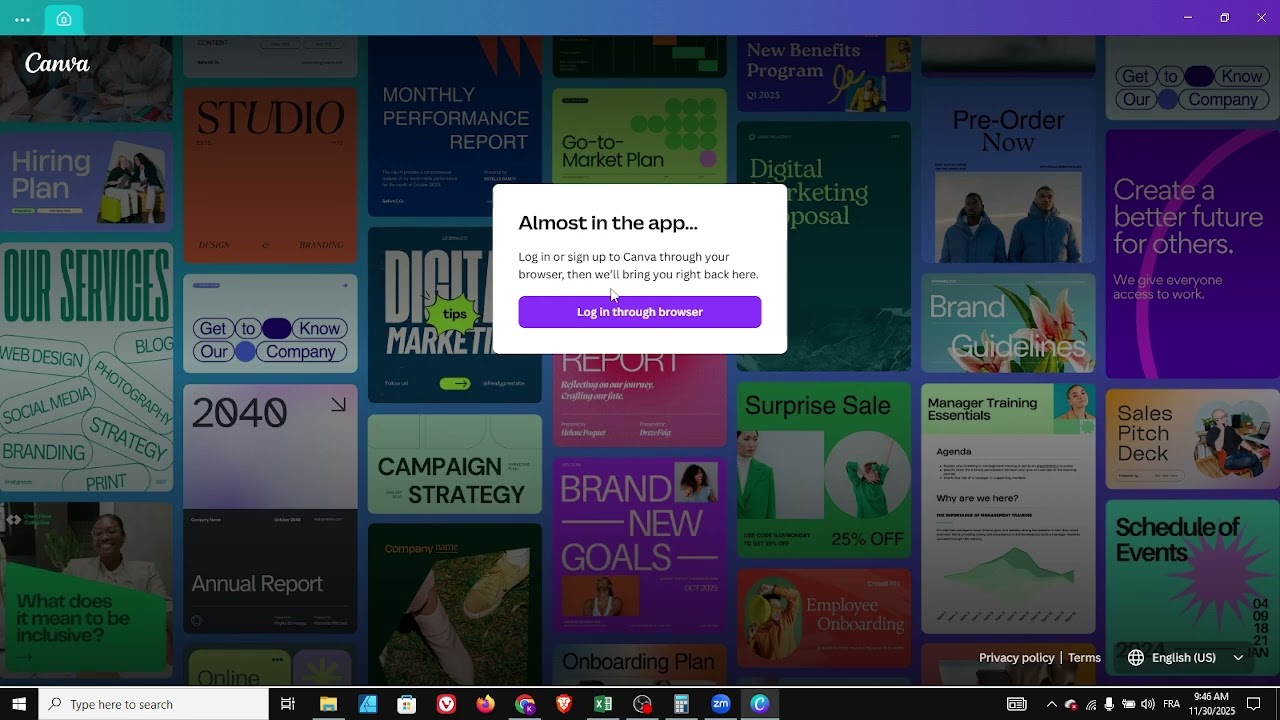Click 'What does it mean to be inclusive' thumbnail

click(x=86, y=588)
